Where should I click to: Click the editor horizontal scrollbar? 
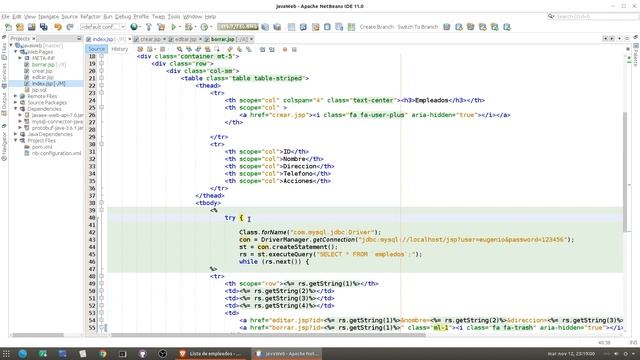click(268, 335)
